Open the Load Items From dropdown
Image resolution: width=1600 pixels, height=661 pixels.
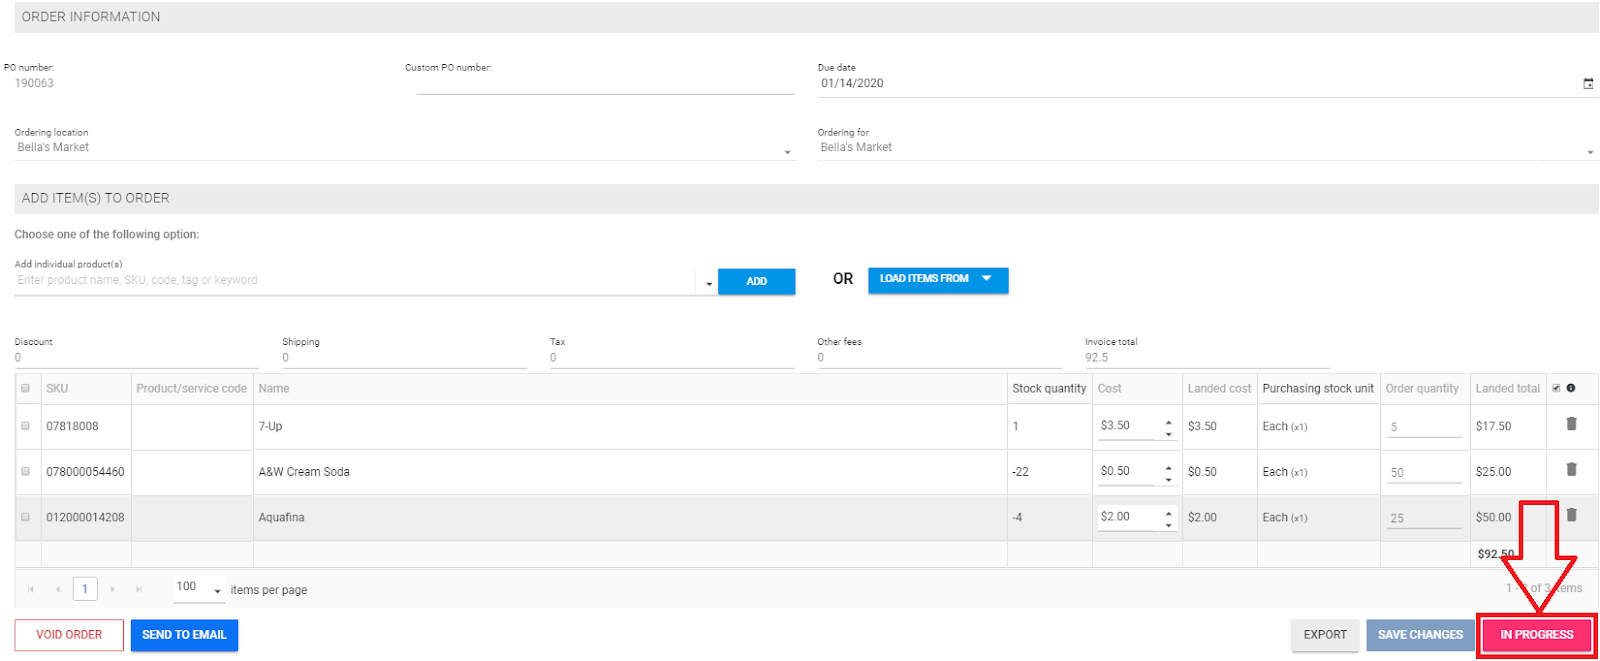pyautogui.click(x=937, y=279)
